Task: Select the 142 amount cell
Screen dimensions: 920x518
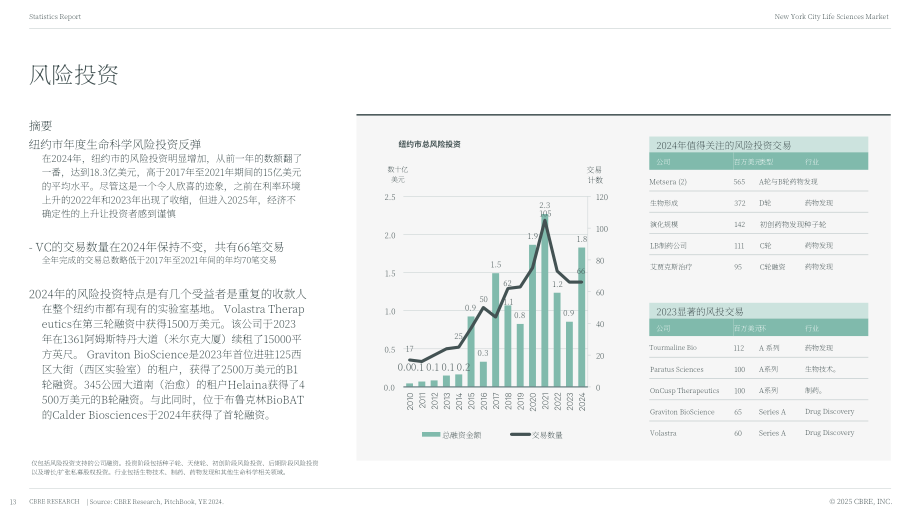Action: [739, 225]
